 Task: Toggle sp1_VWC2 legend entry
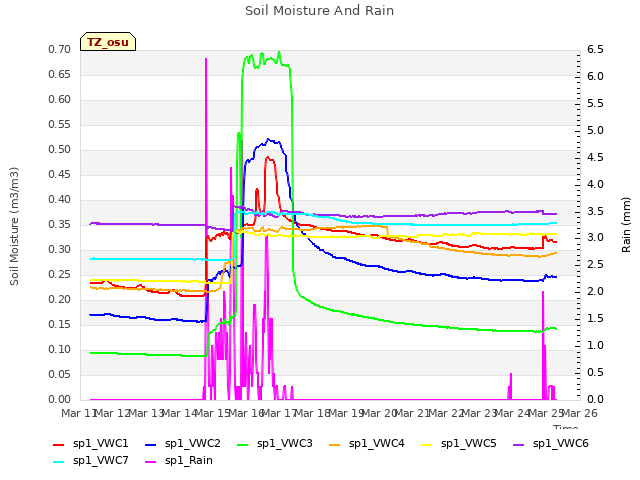click(x=182, y=444)
